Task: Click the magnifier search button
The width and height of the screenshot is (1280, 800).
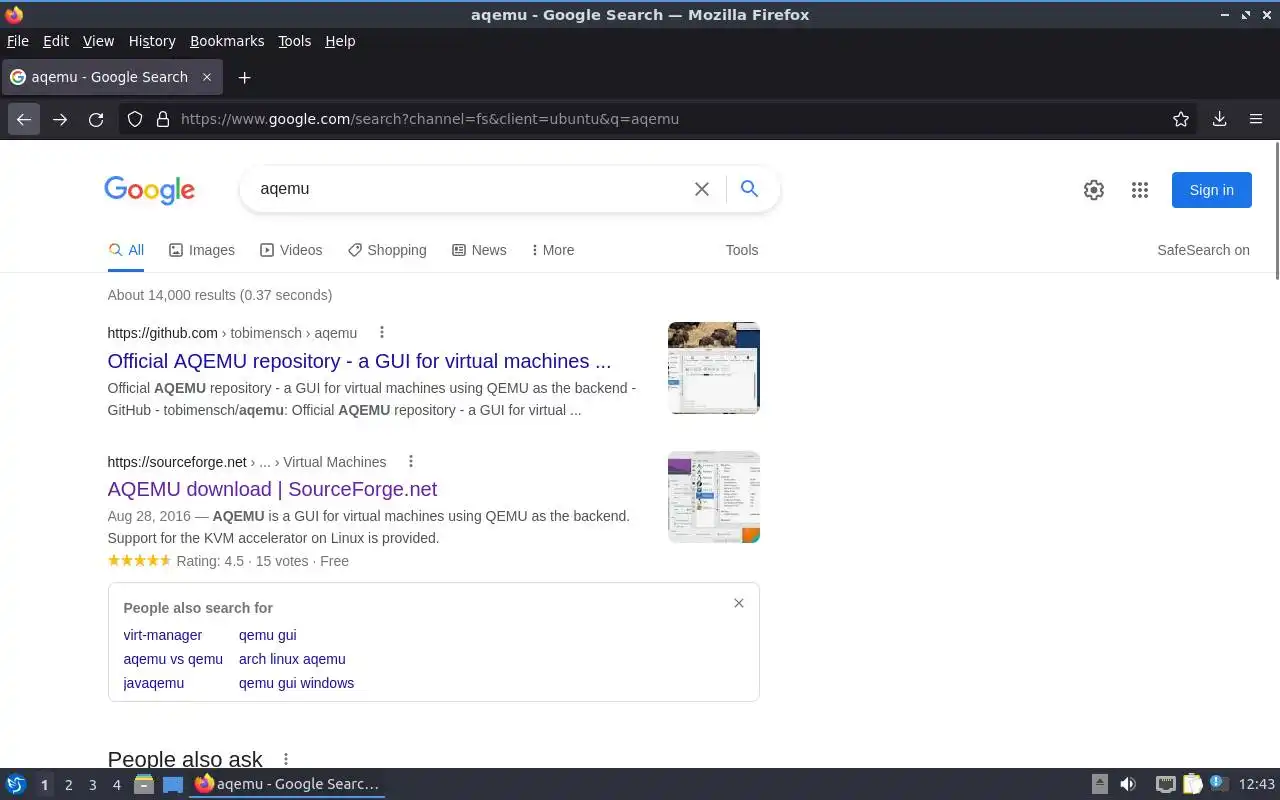Action: pos(749,189)
